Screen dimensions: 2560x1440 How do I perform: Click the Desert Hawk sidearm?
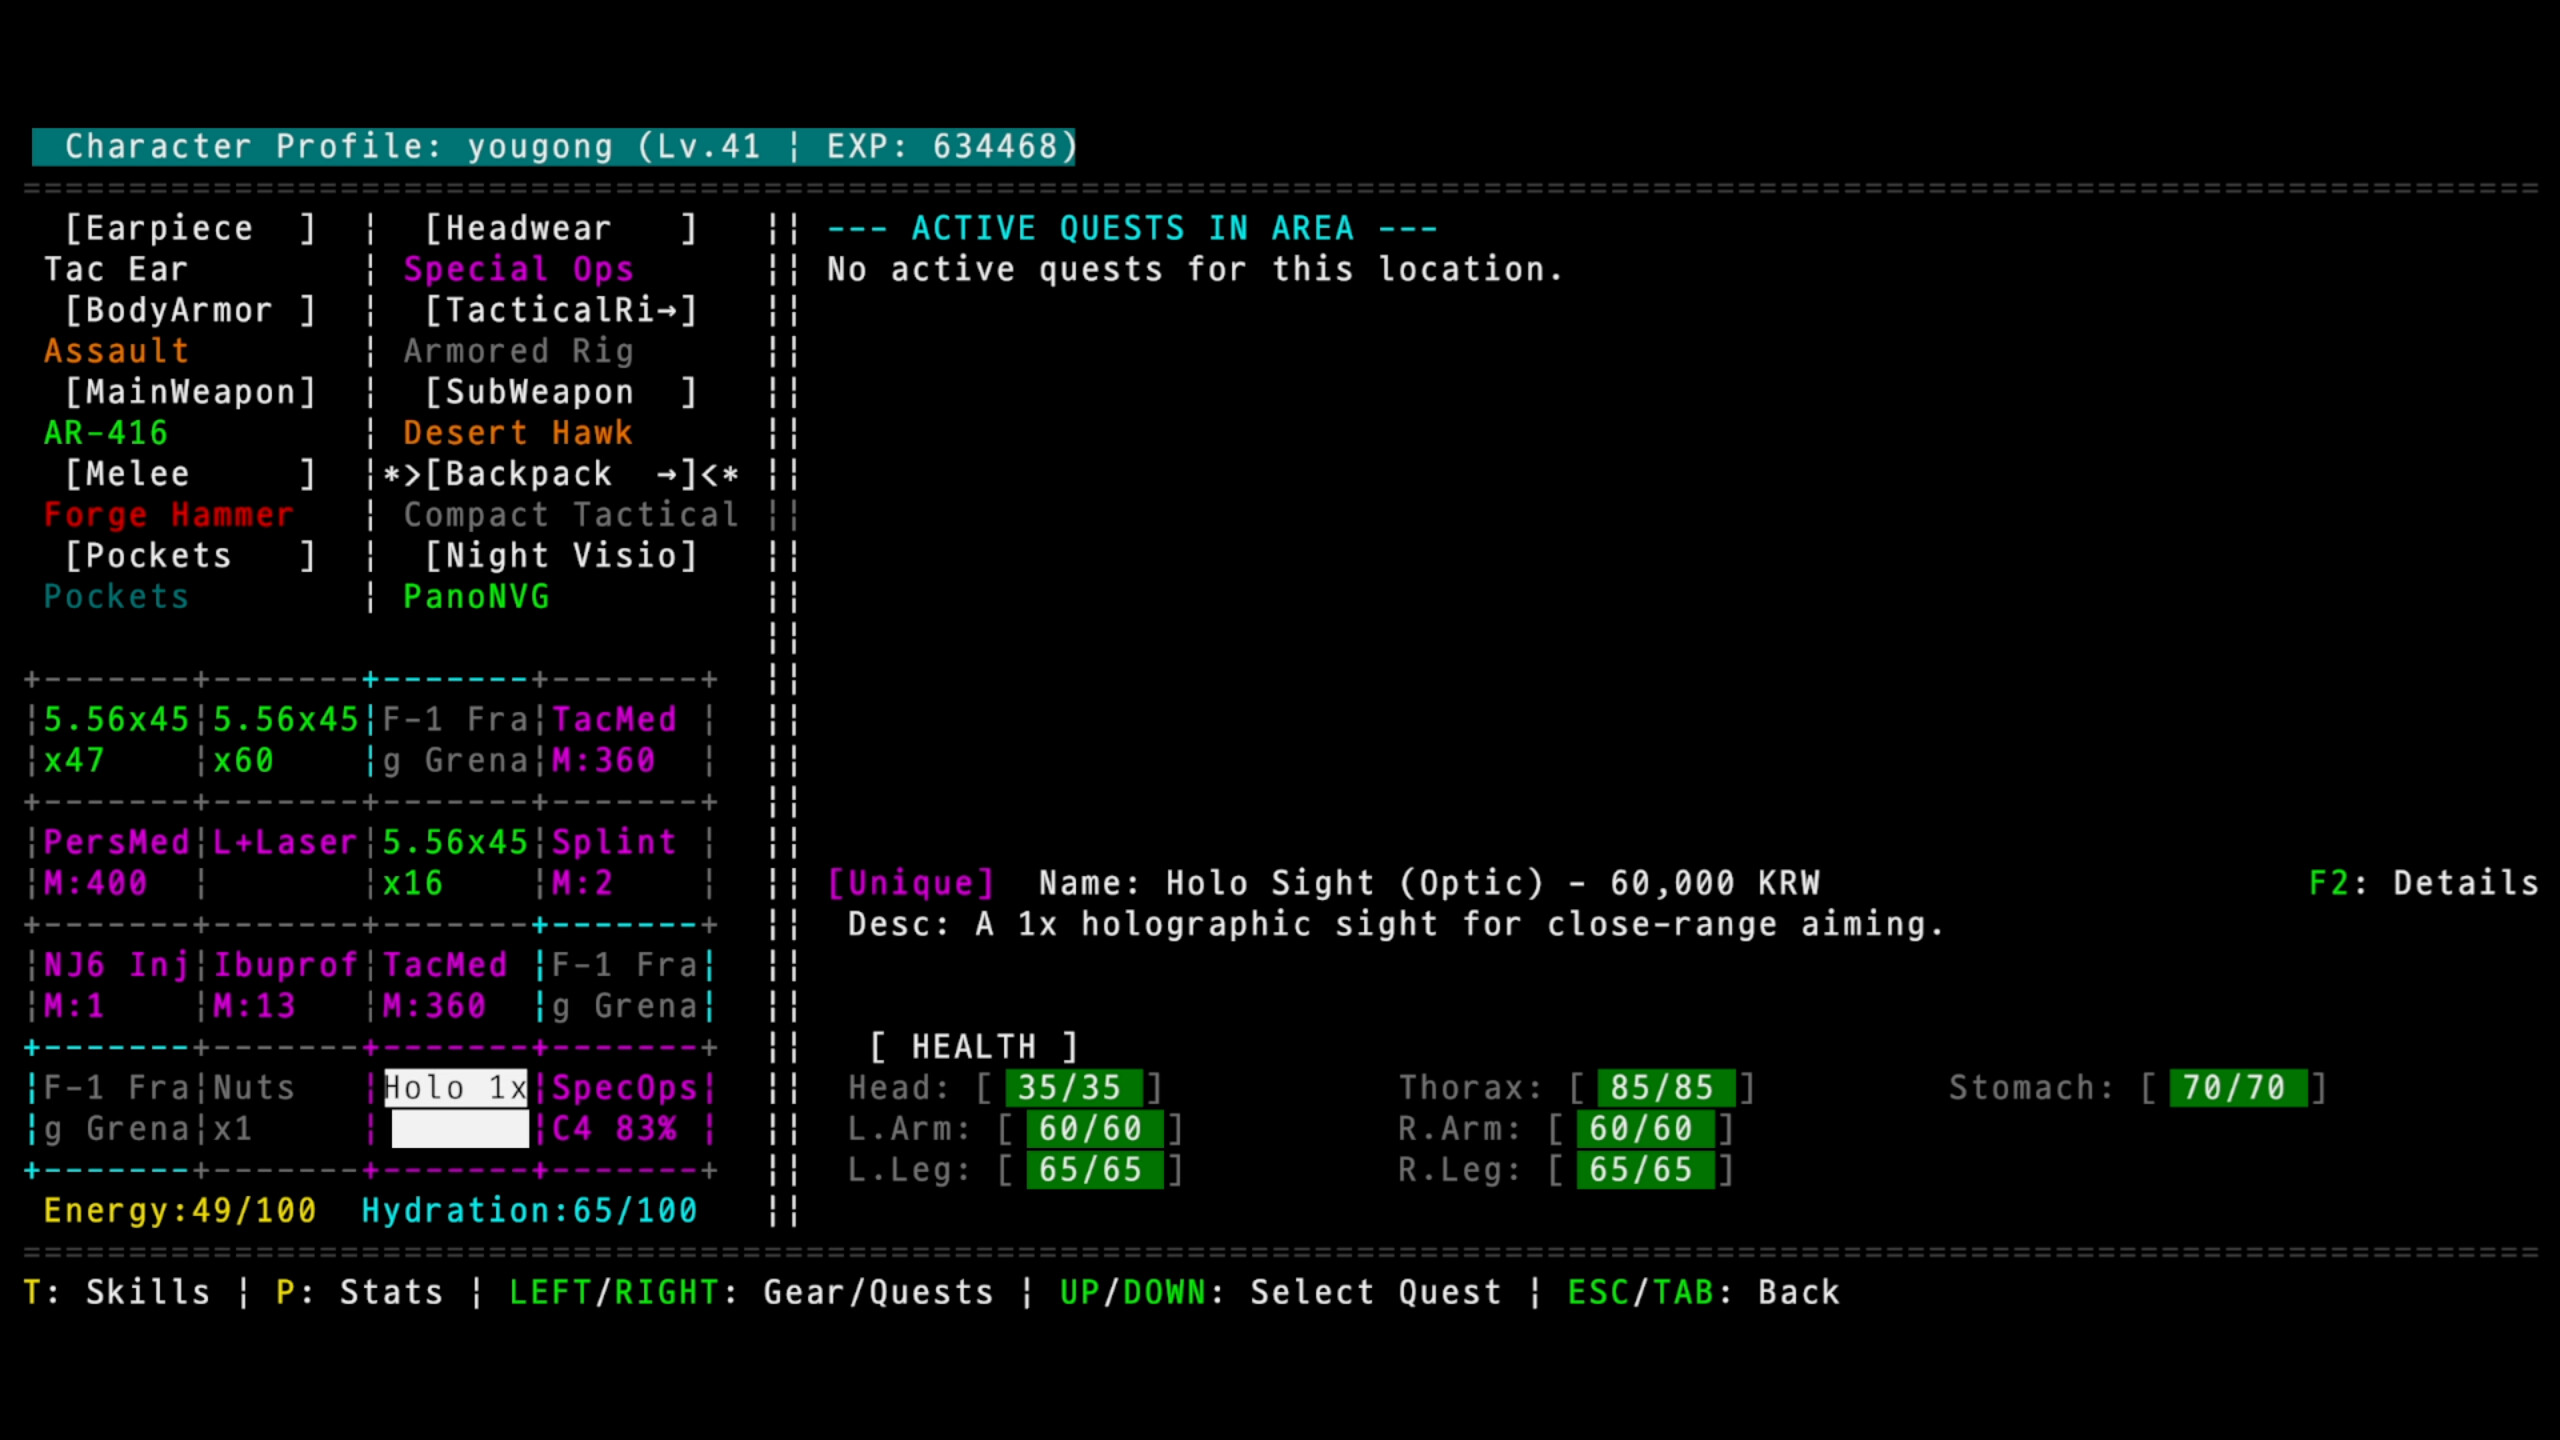518,433
